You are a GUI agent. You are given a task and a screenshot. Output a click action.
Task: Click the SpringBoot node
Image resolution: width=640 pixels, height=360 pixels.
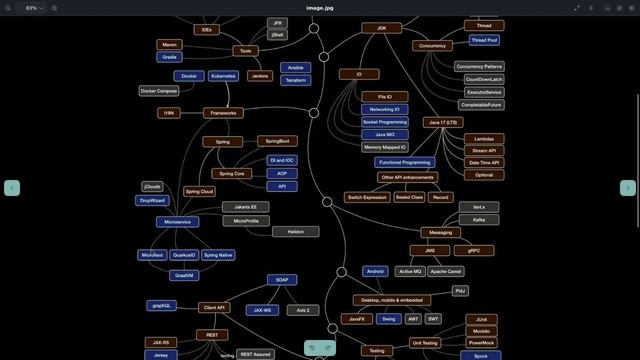coord(278,141)
